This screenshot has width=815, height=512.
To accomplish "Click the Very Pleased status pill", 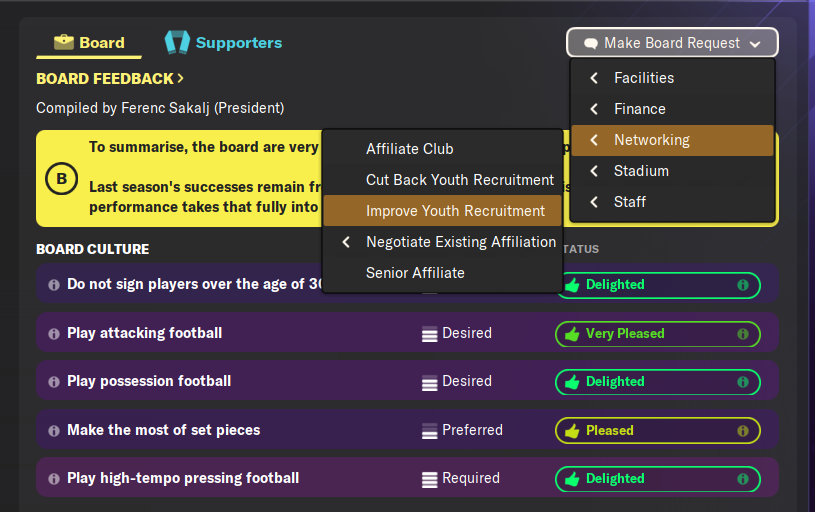I will tap(658, 334).
